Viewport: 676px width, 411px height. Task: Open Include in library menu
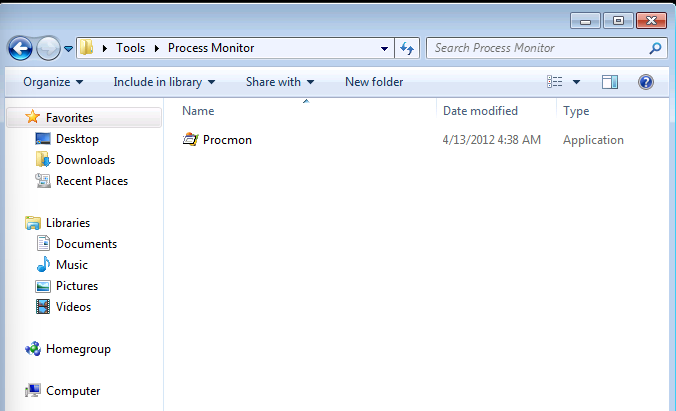164,82
